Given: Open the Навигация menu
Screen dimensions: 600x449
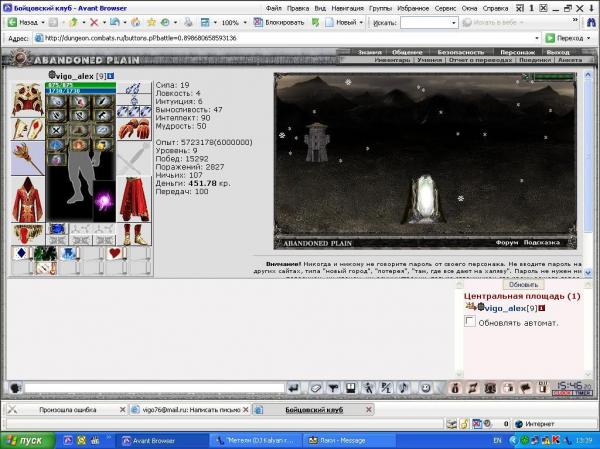Looking at the screenshot, I should (347, 8).
